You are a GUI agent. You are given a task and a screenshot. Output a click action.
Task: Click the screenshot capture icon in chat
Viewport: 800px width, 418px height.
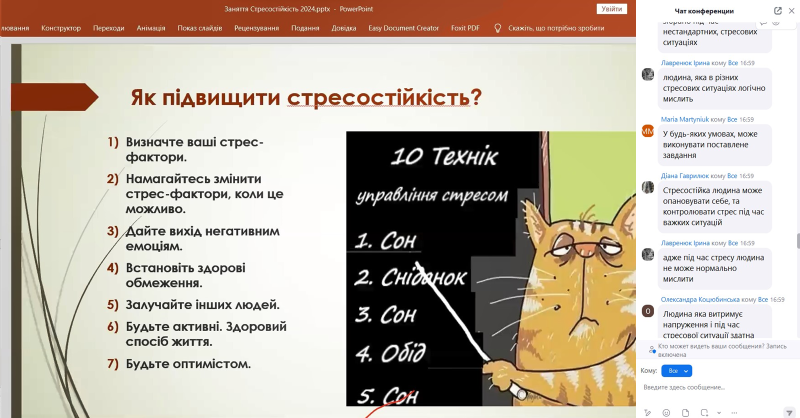tap(705, 412)
